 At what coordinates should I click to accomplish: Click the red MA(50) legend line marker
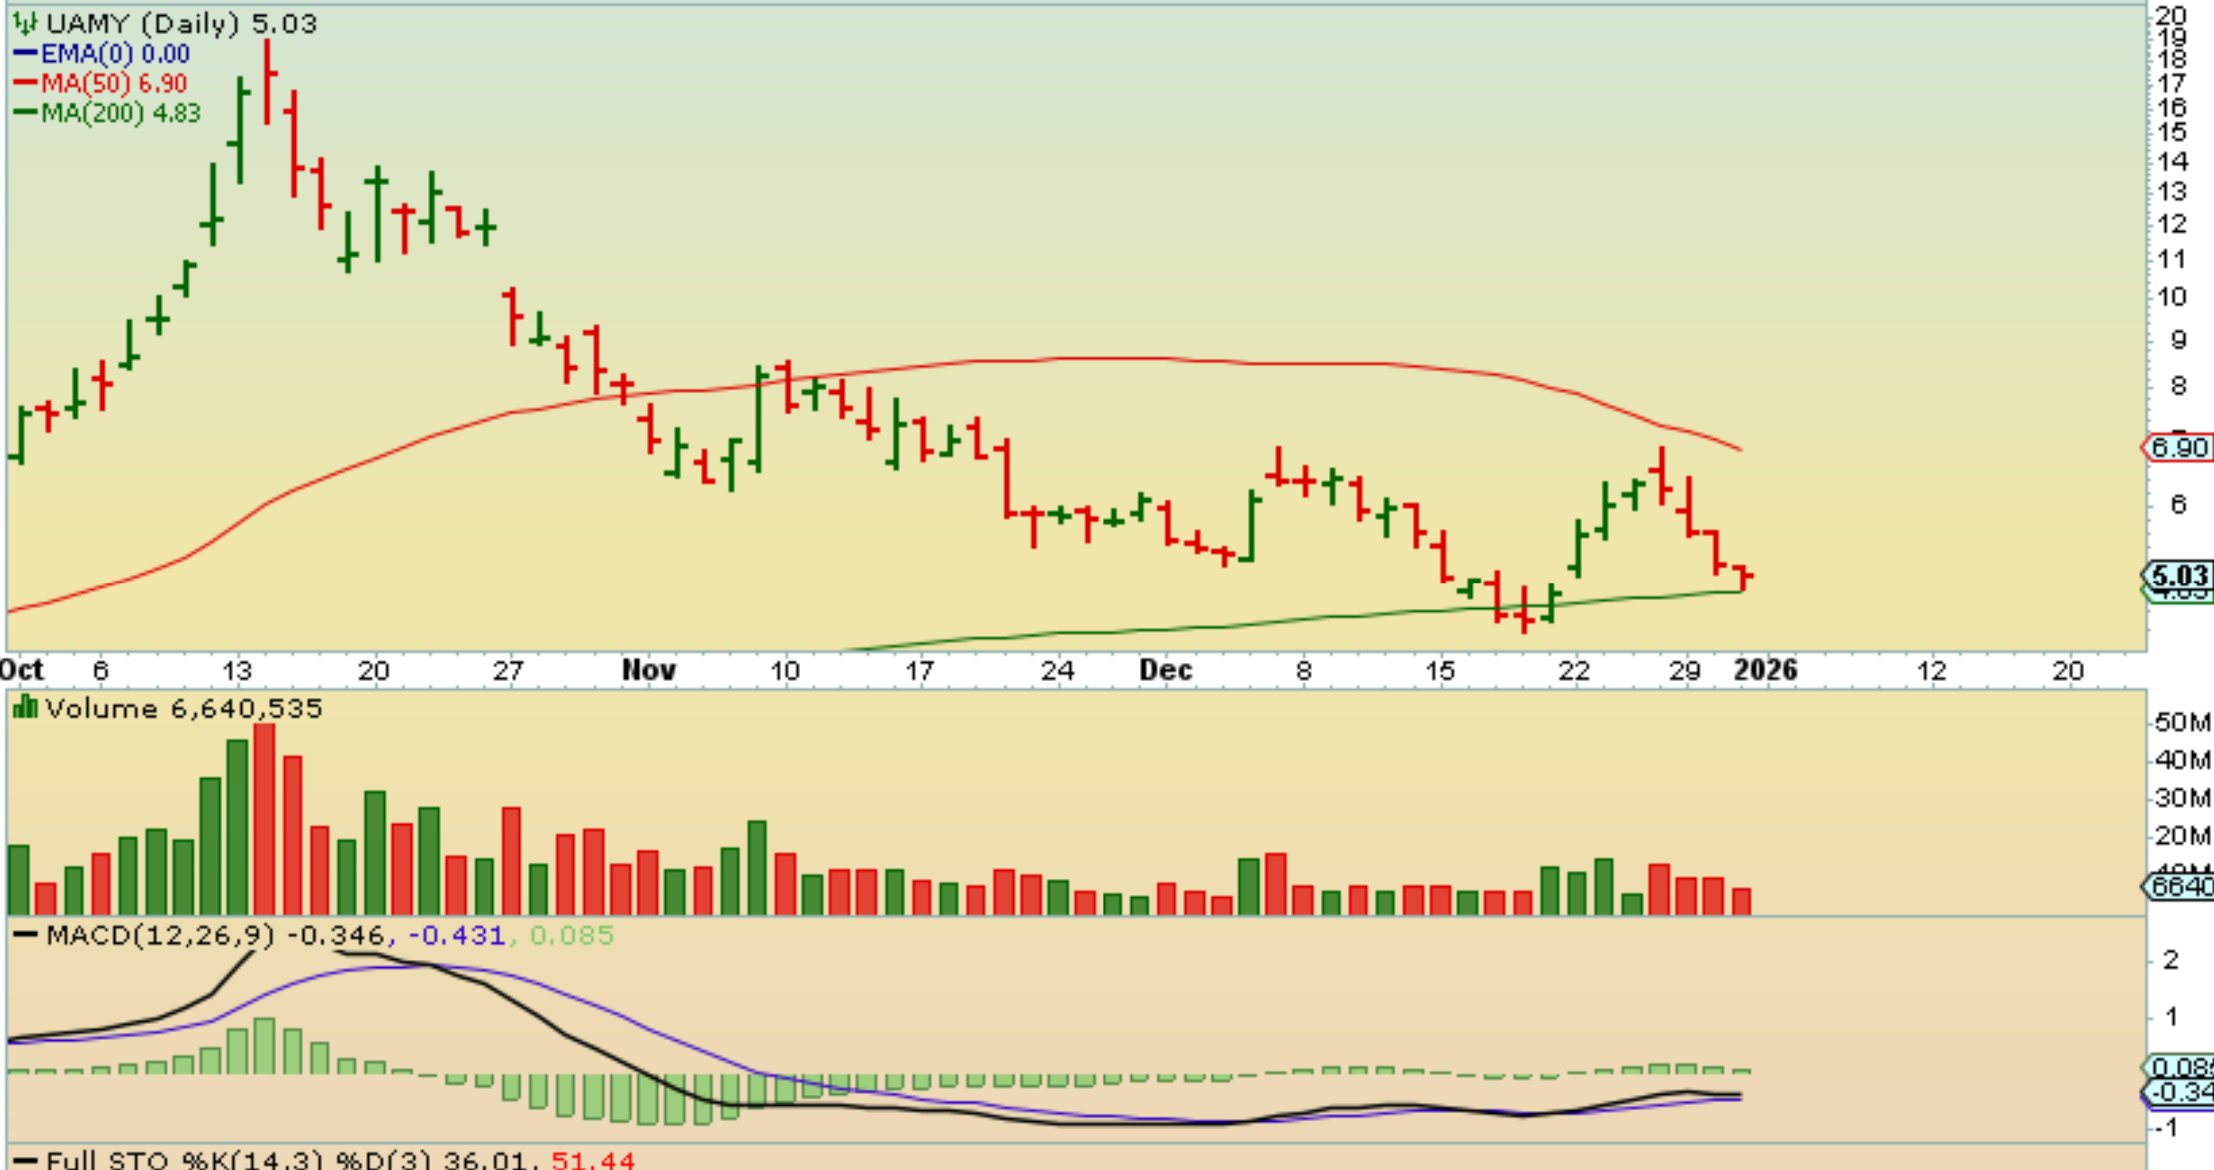tap(25, 83)
